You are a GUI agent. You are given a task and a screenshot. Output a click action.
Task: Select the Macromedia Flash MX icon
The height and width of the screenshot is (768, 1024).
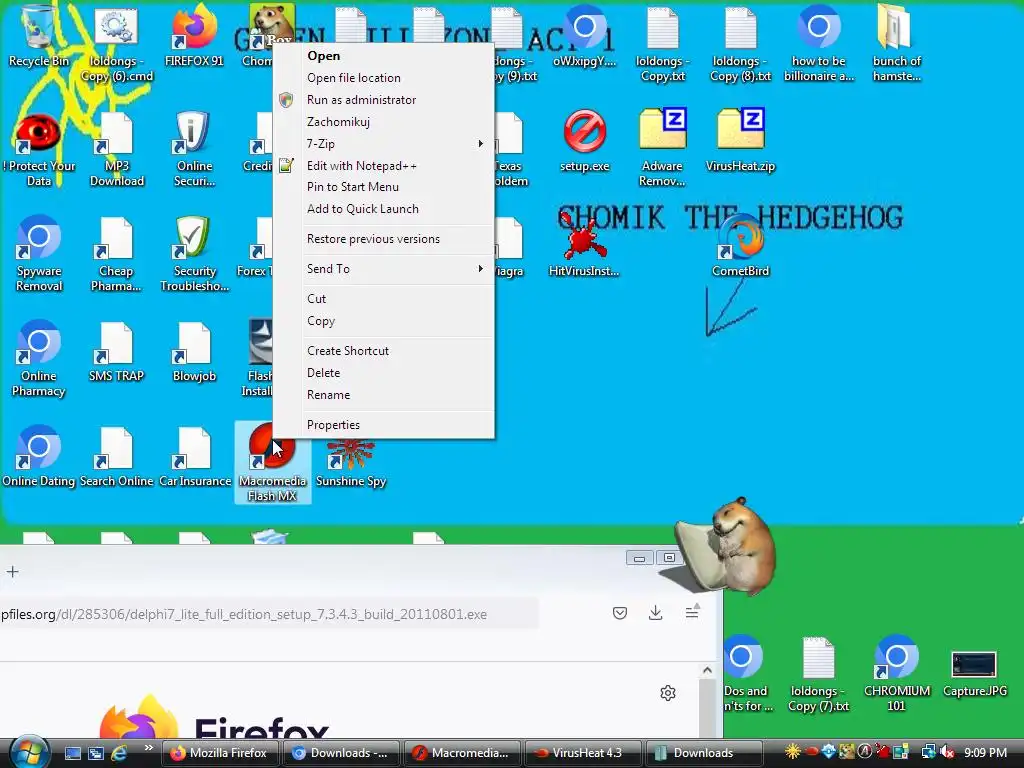[x=272, y=463]
